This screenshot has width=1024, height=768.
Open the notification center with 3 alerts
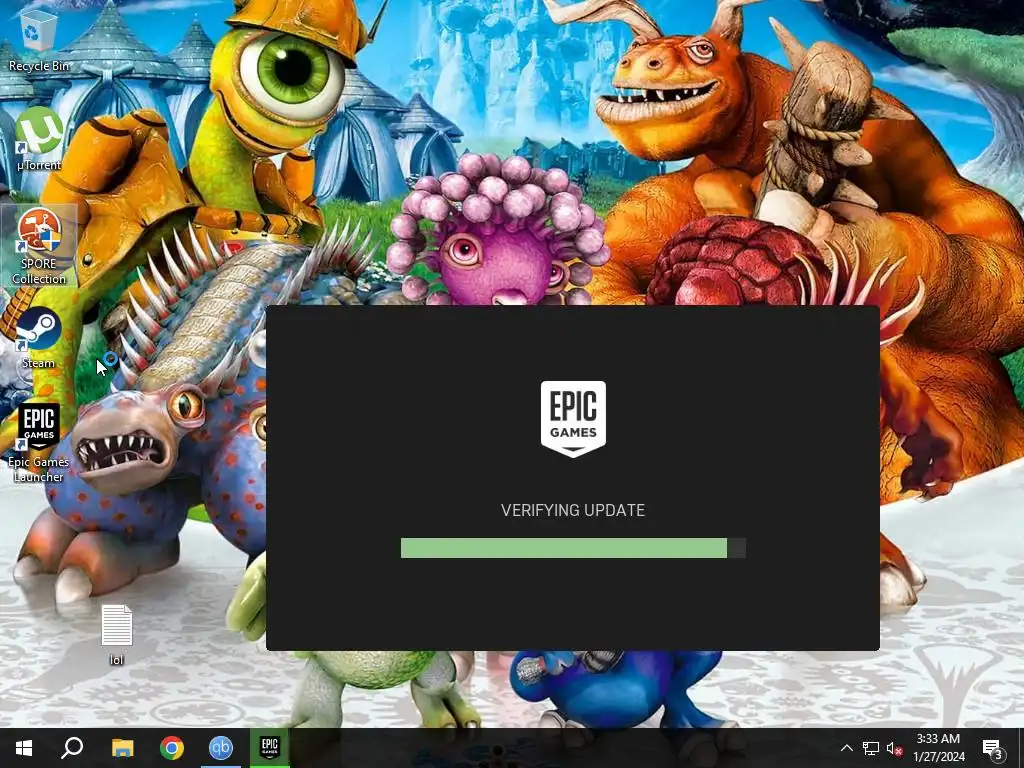[x=993, y=748]
